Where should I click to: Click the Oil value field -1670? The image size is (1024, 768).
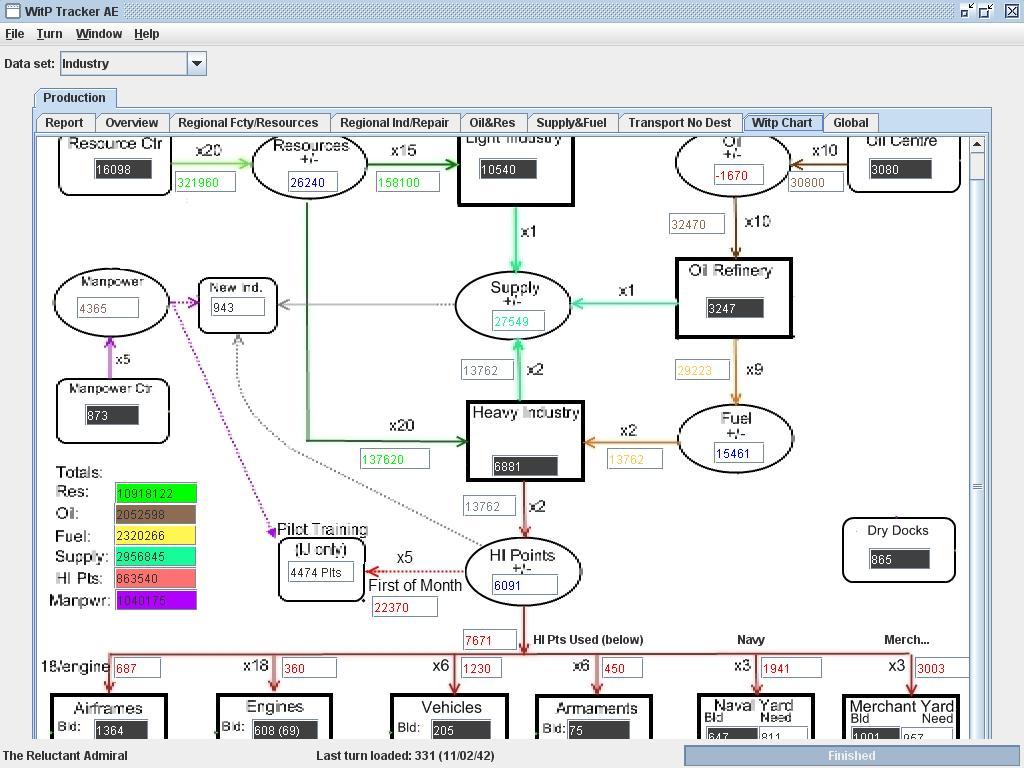[x=737, y=175]
